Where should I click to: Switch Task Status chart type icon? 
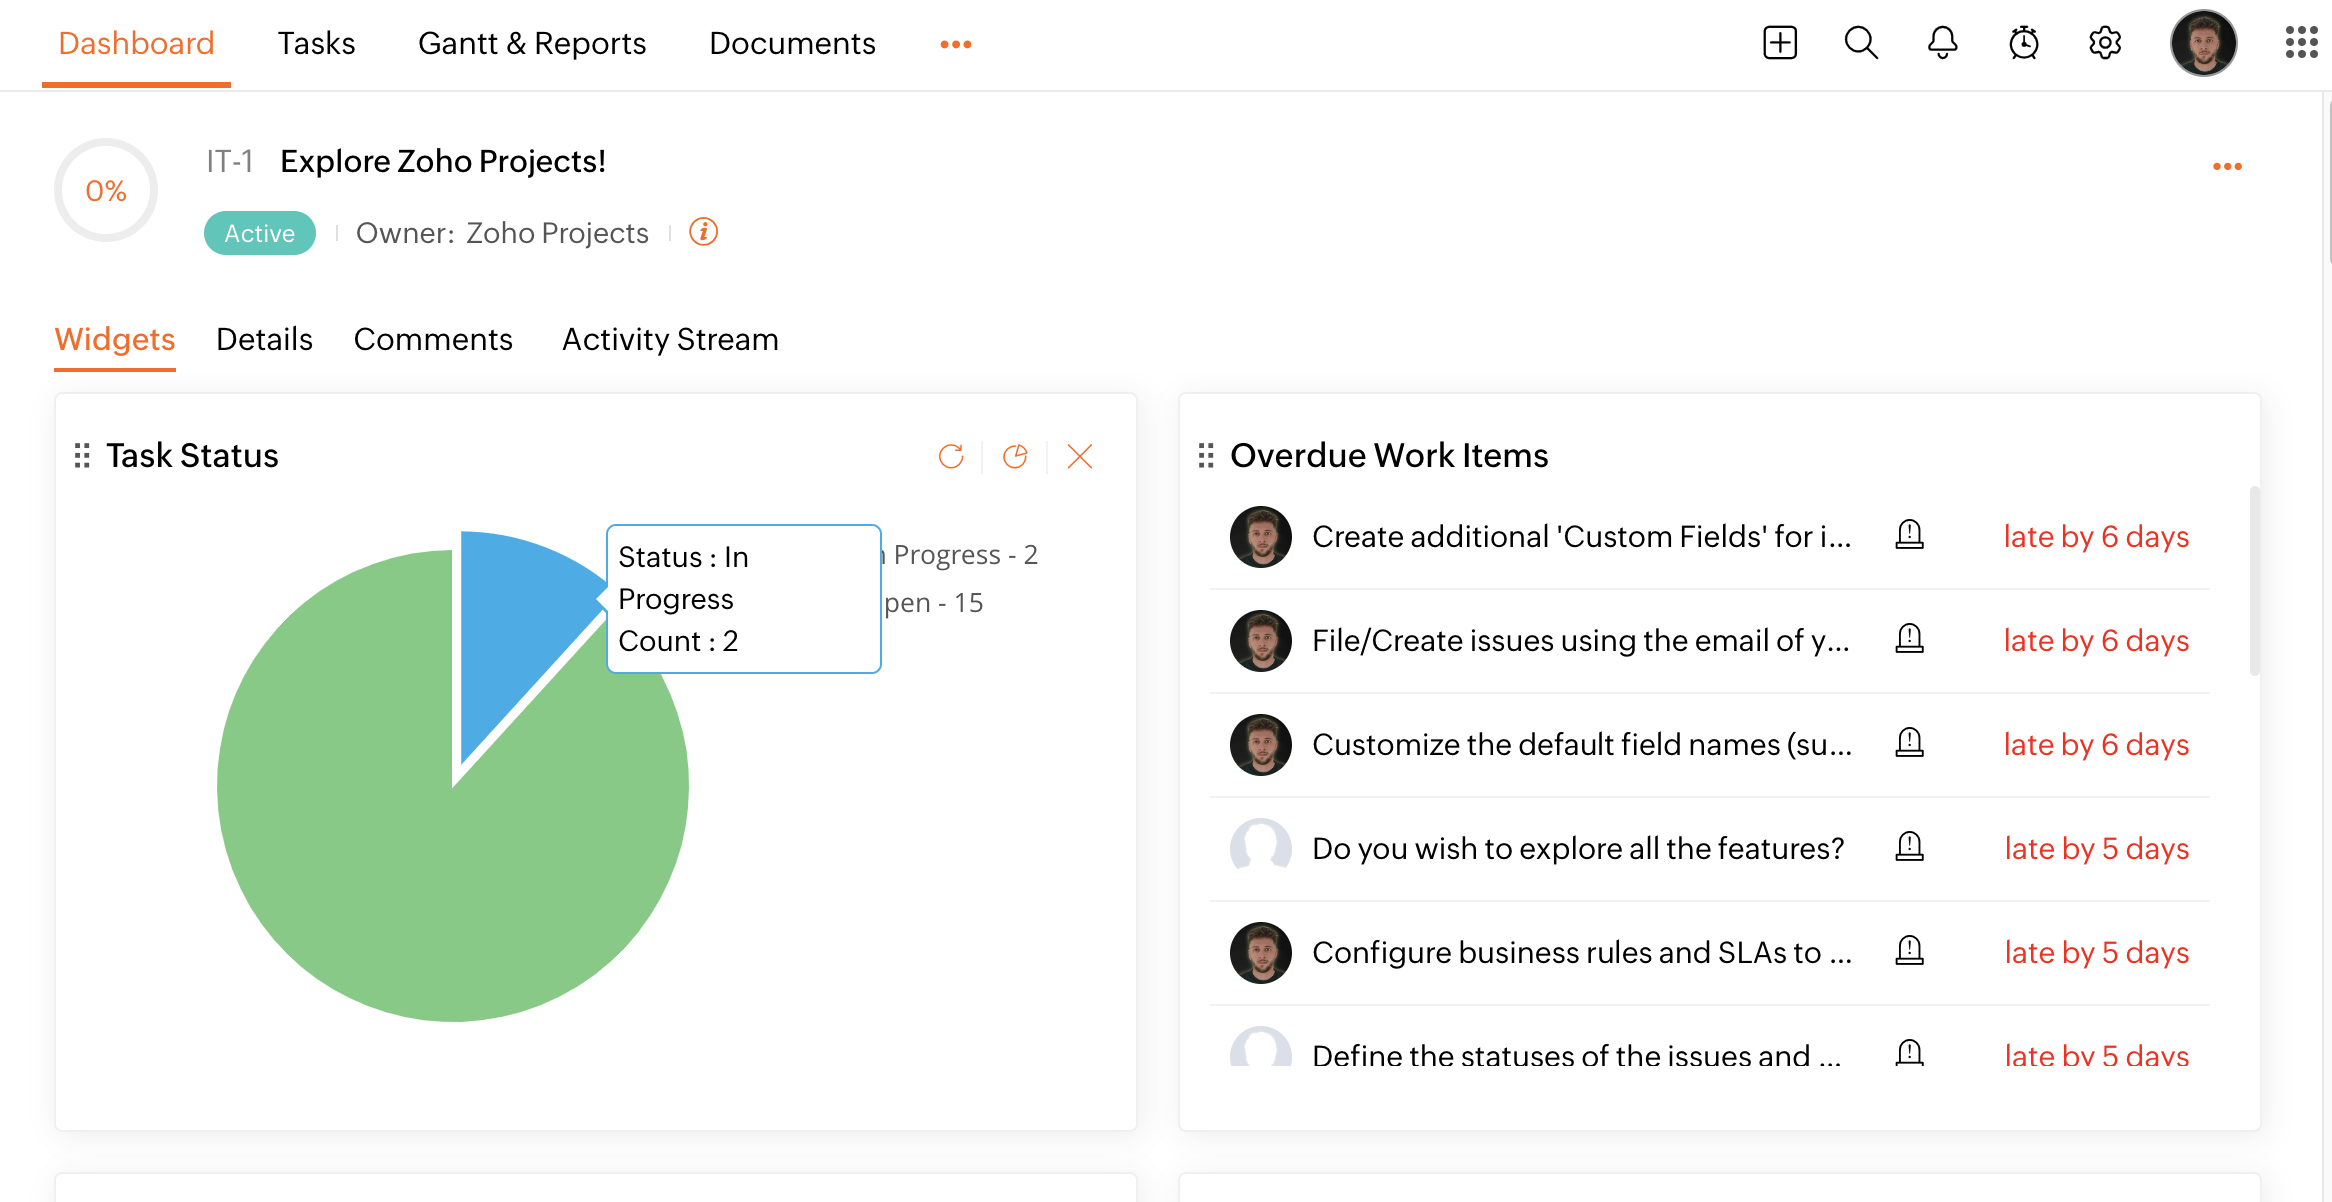tap(1015, 456)
